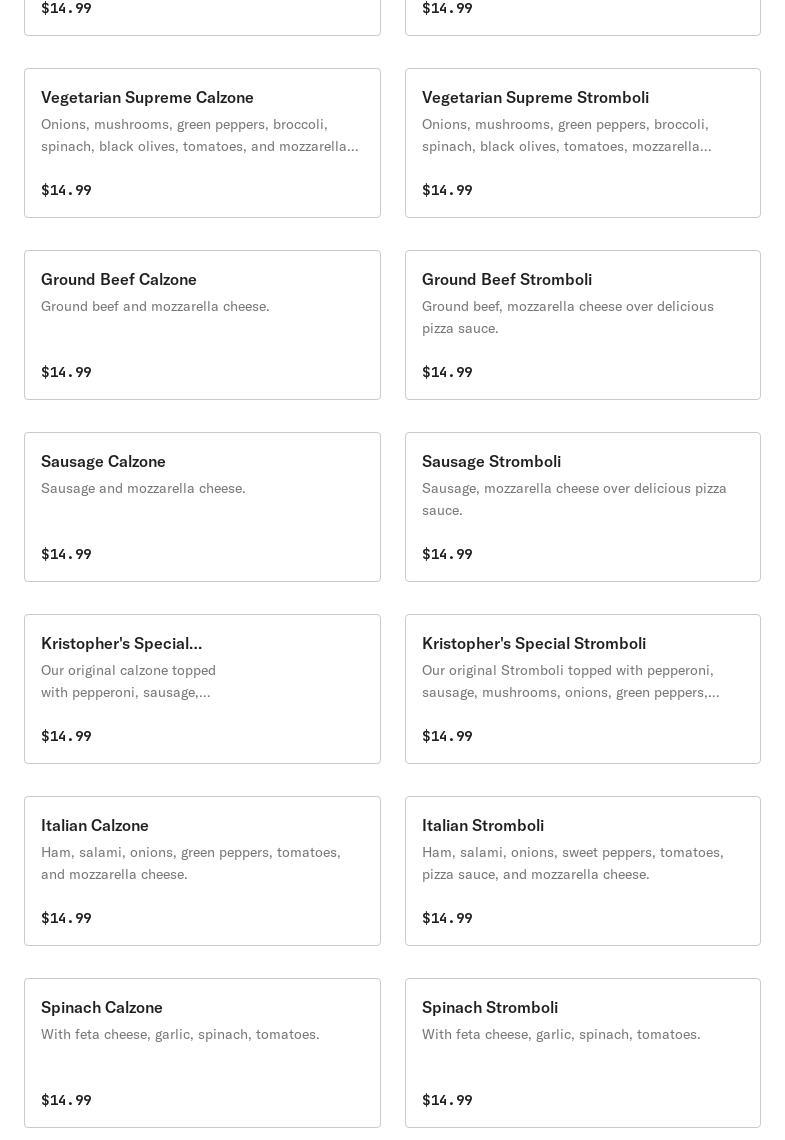Open Kristopher's Special calzone card
This screenshot has width=785, height=1140.
(x=202, y=689)
